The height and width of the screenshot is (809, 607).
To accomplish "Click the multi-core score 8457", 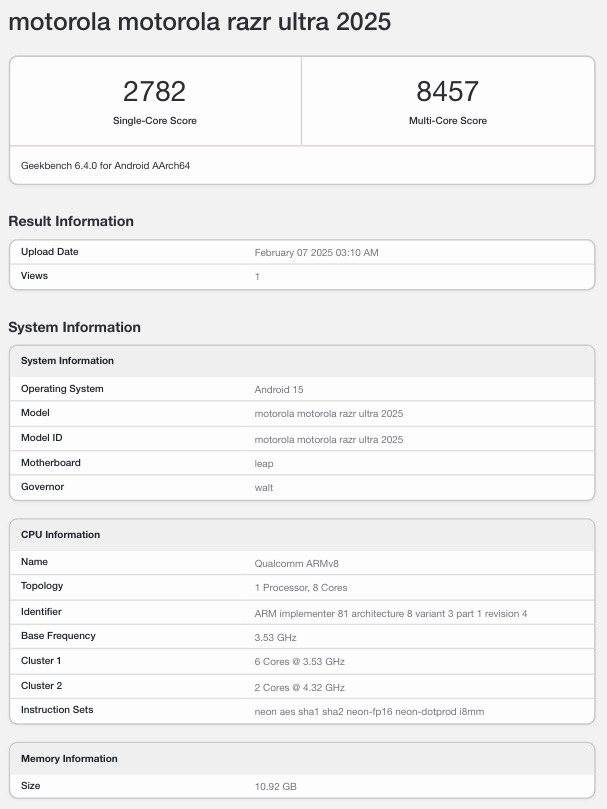I will coord(448,91).
